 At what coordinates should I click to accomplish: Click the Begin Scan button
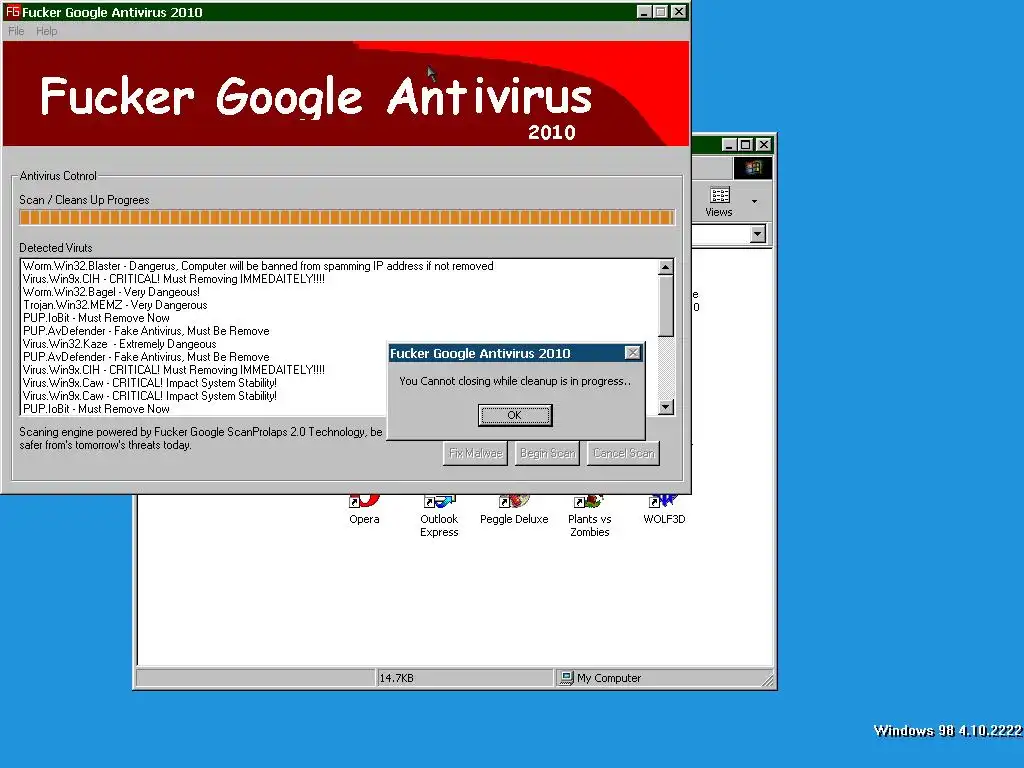(547, 453)
